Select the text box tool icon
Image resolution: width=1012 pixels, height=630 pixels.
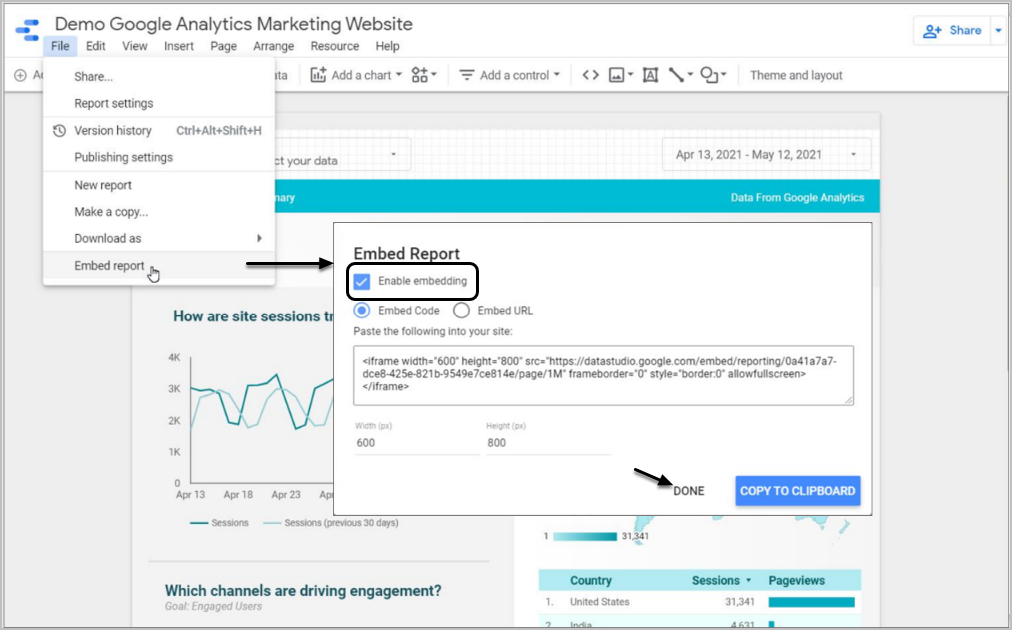point(650,75)
